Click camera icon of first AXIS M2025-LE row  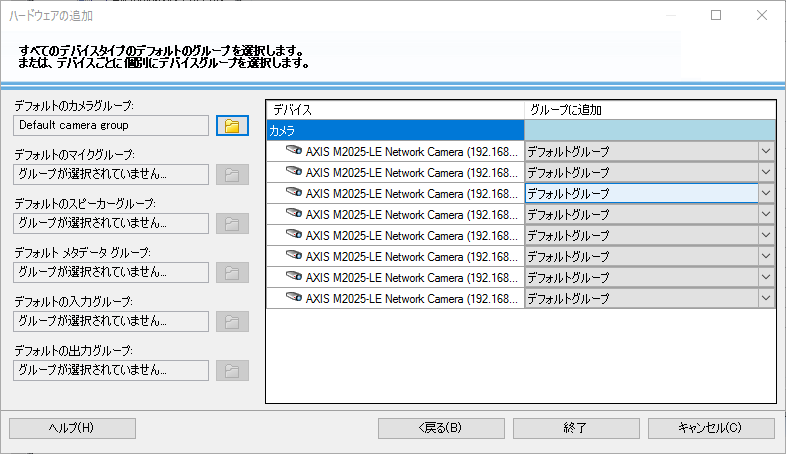pos(294,150)
